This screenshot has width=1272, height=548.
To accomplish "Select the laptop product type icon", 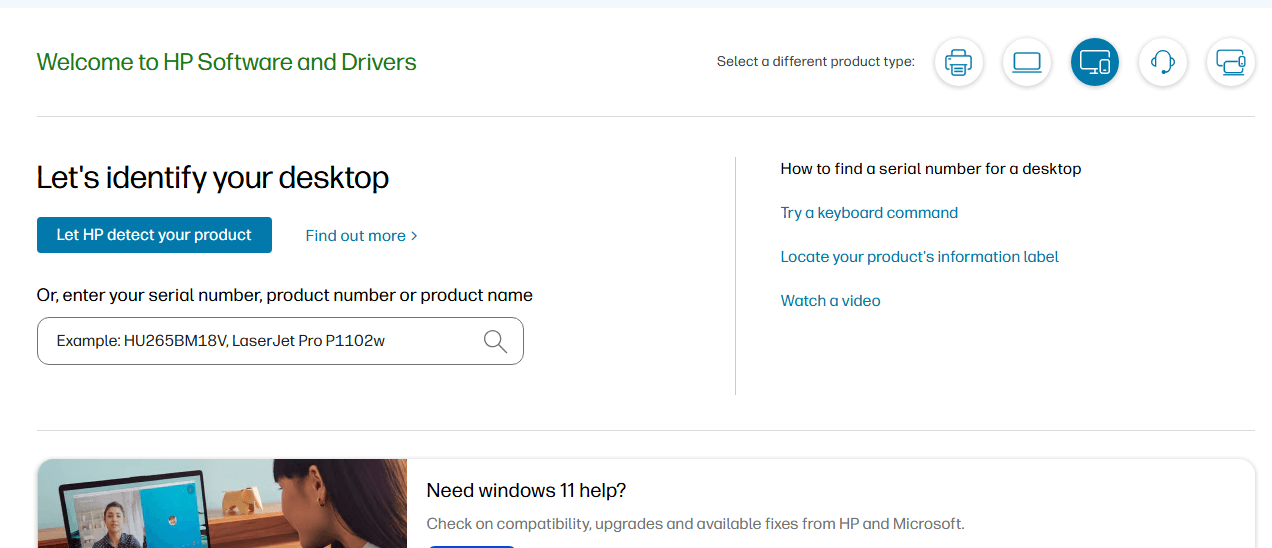I will tap(1027, 62).
